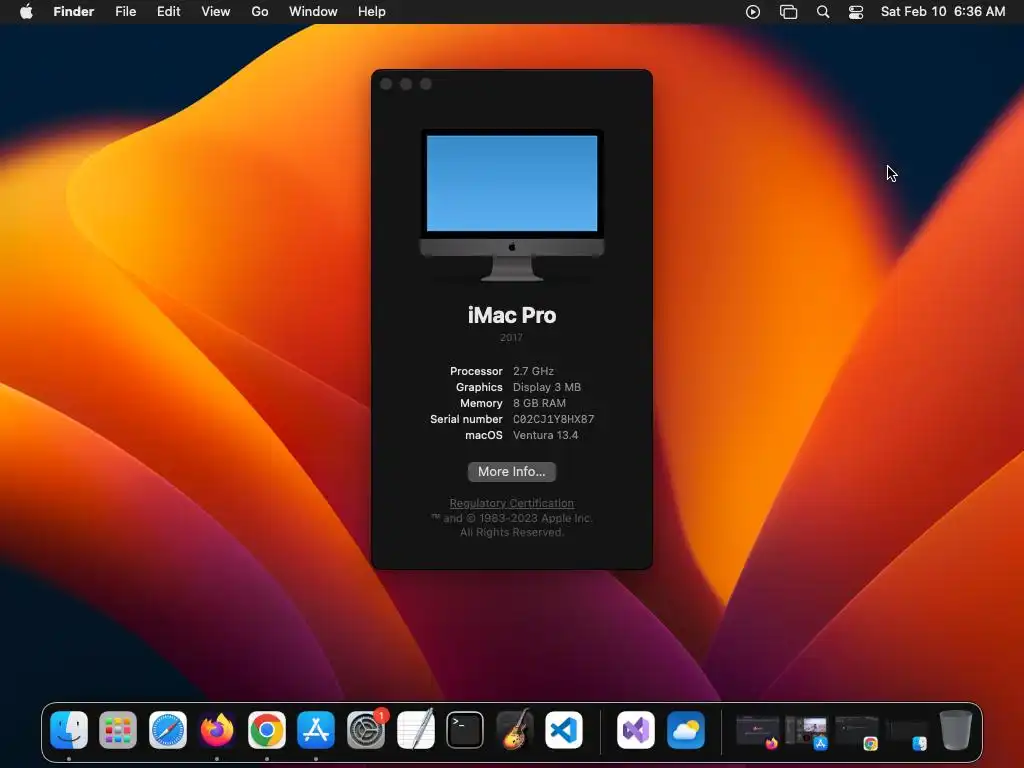
Task: Restore minimized Chrome window thumbnail
Action: (x=857, y=731)
